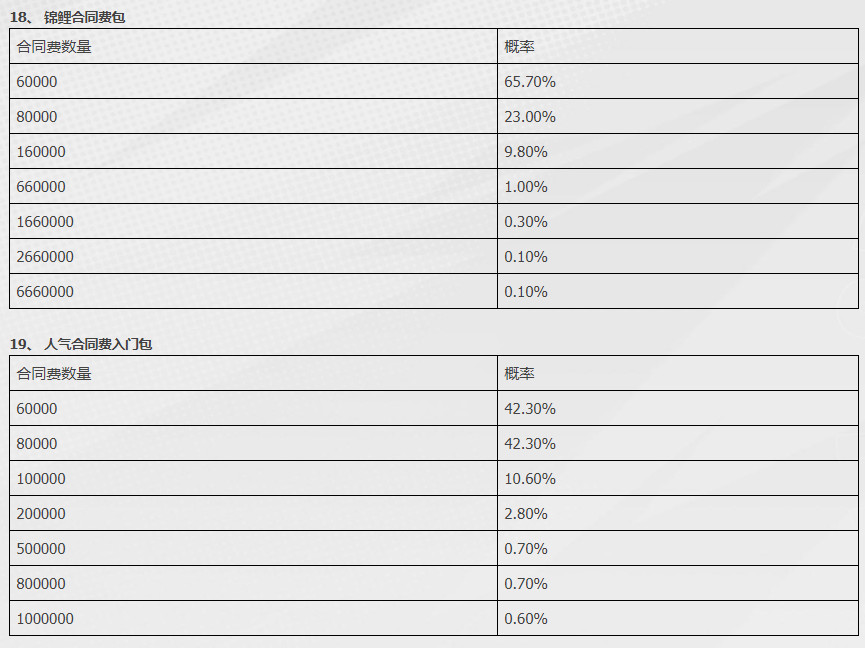The height and width of the screenshot is (648, 865).
Task: Click the 2.80% probability cell
Action: coord(677,513)
